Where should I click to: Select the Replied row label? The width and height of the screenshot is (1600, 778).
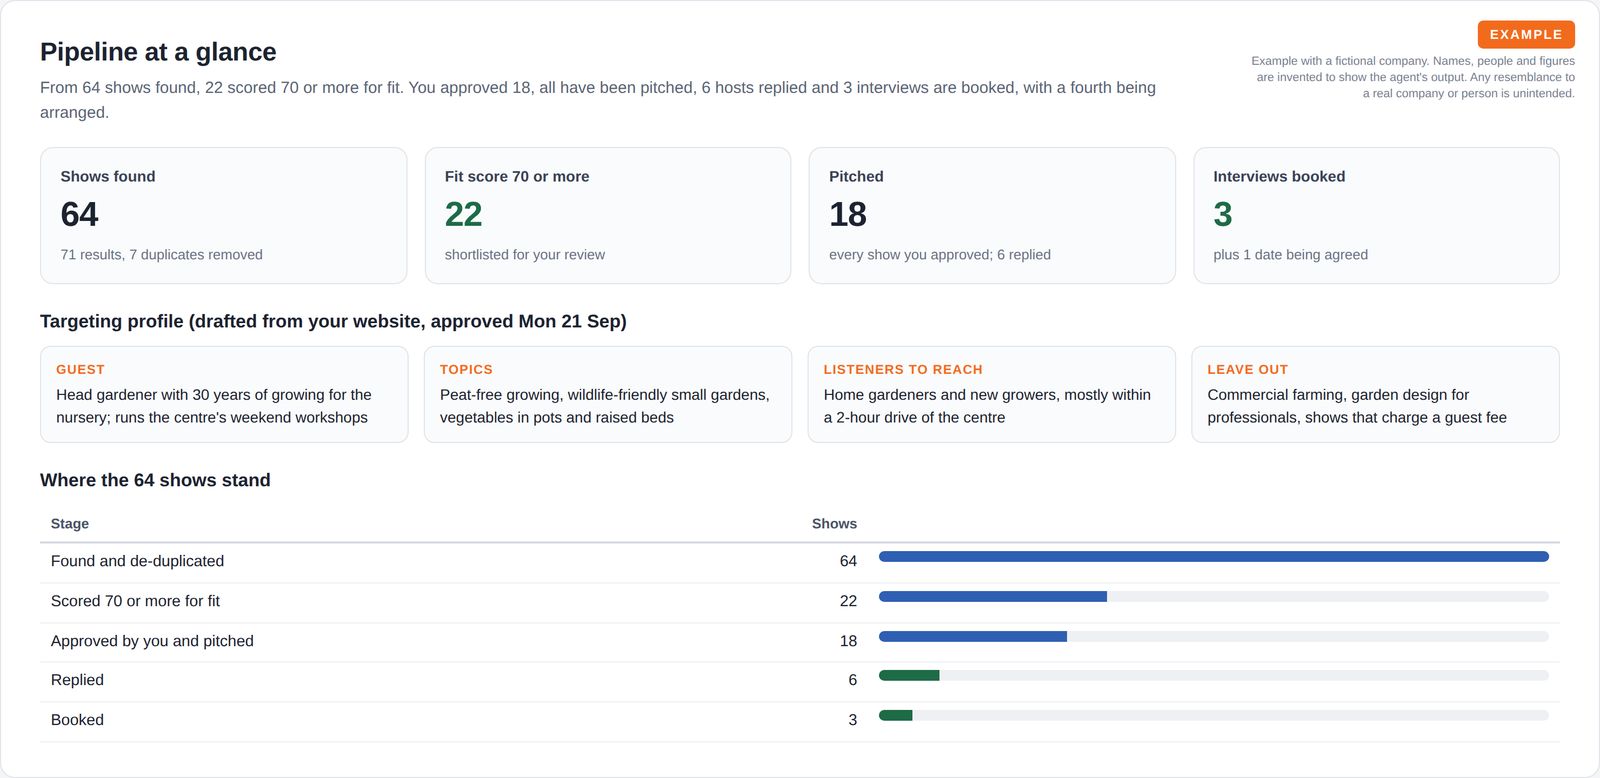tap(77, 680)
